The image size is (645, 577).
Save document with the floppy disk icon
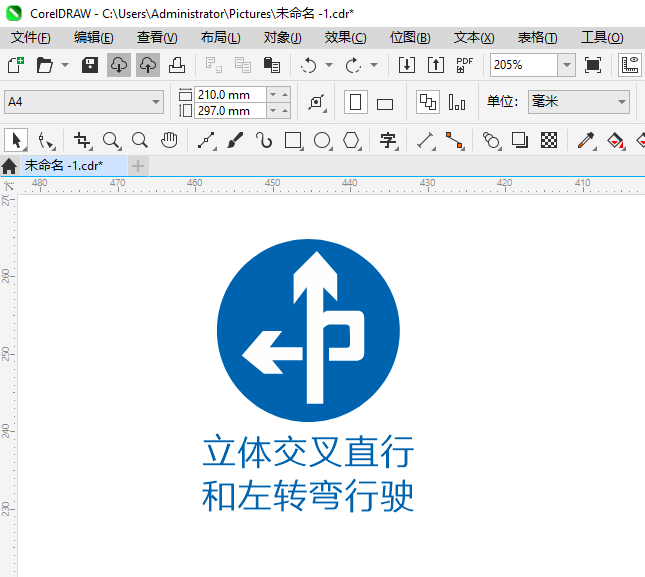[x=90, y=65]
